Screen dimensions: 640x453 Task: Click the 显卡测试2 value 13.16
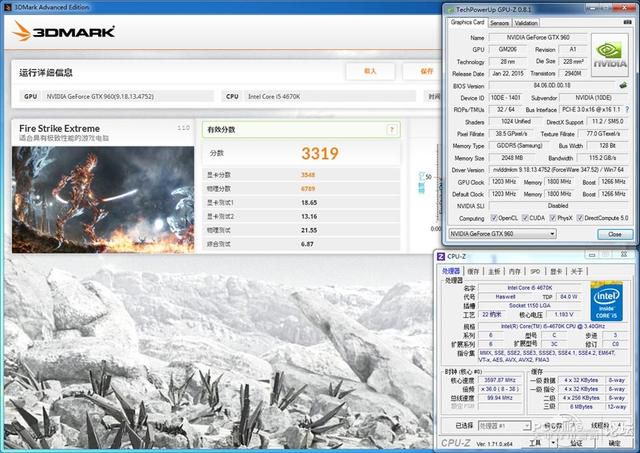tap(309, 216)
